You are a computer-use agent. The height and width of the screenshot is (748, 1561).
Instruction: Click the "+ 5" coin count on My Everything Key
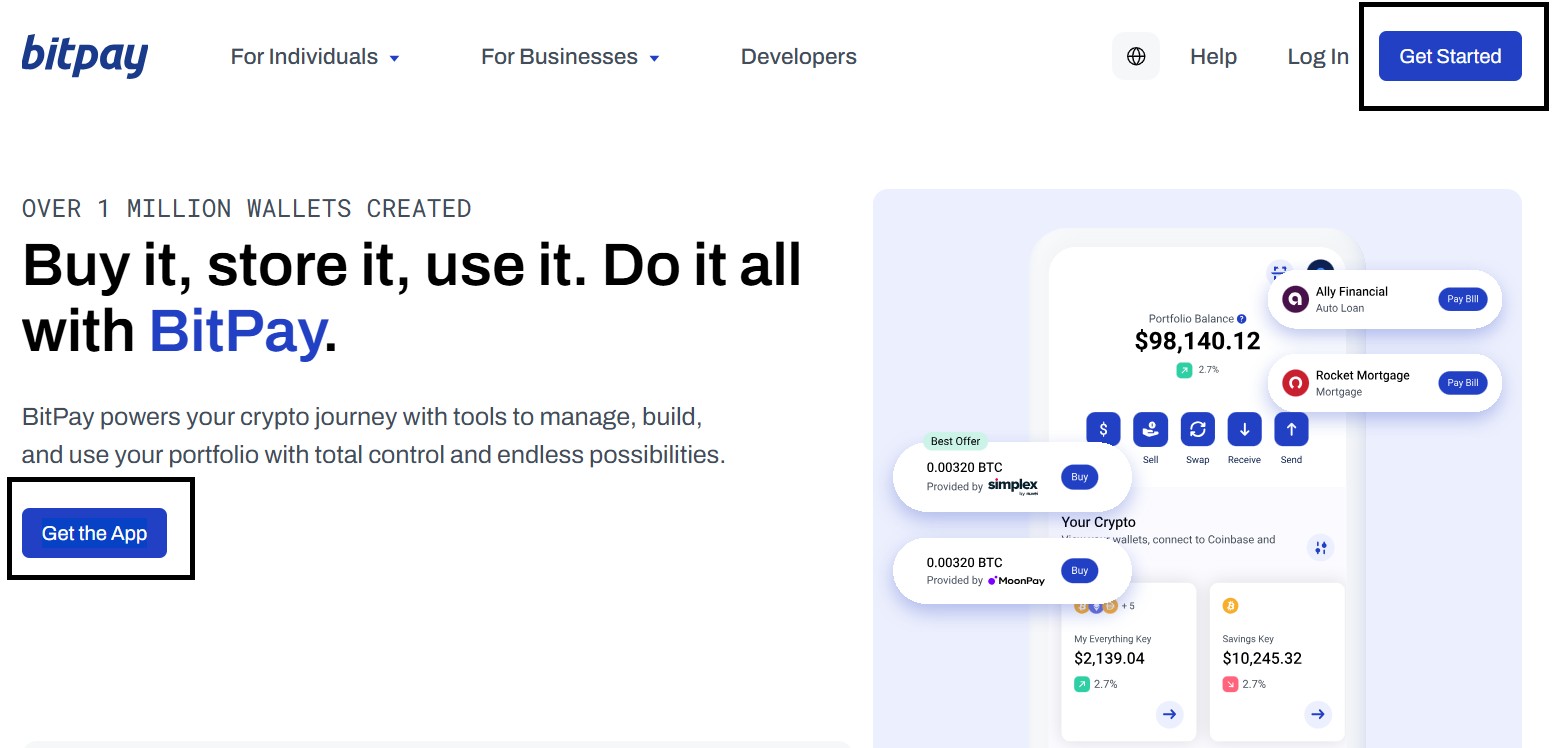click(1127, 606)
